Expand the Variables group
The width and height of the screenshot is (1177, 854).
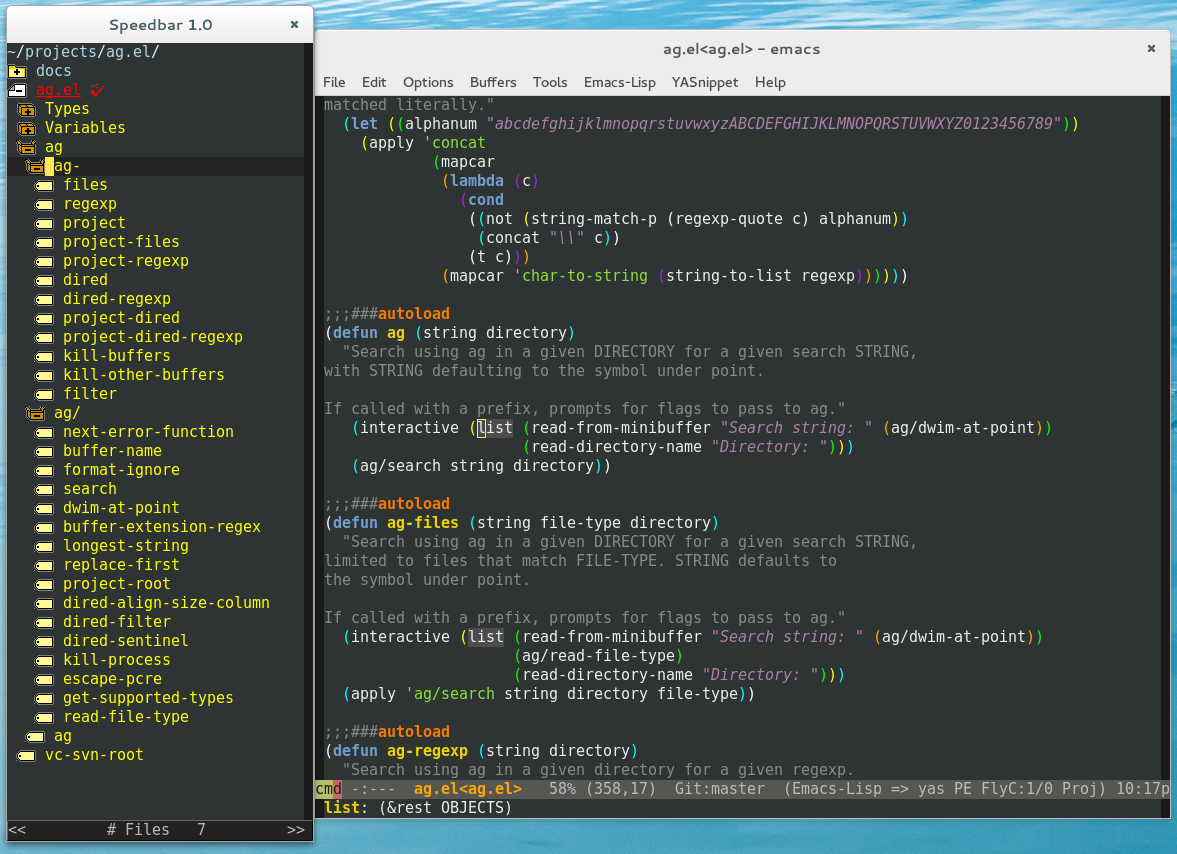pyautogui.click(x=26, y=128)
